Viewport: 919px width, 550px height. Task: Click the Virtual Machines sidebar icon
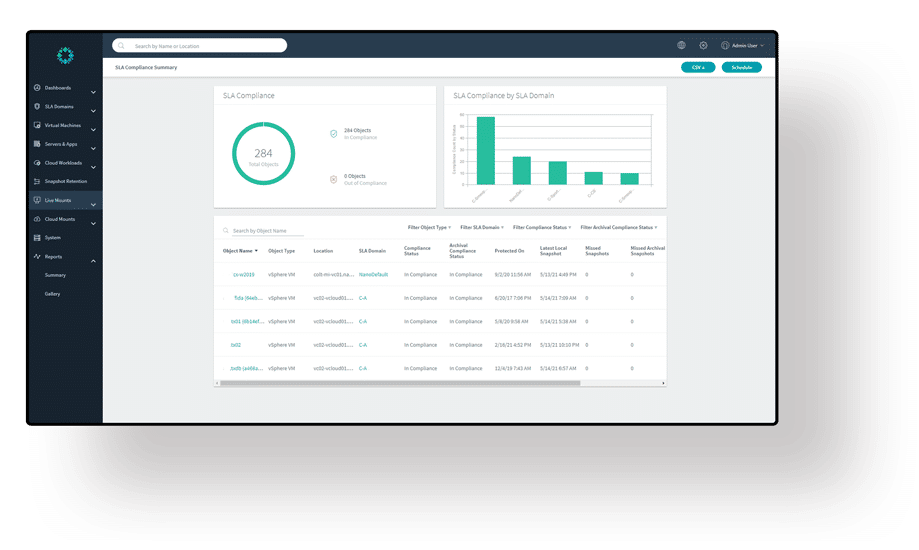tap(37, 125)
